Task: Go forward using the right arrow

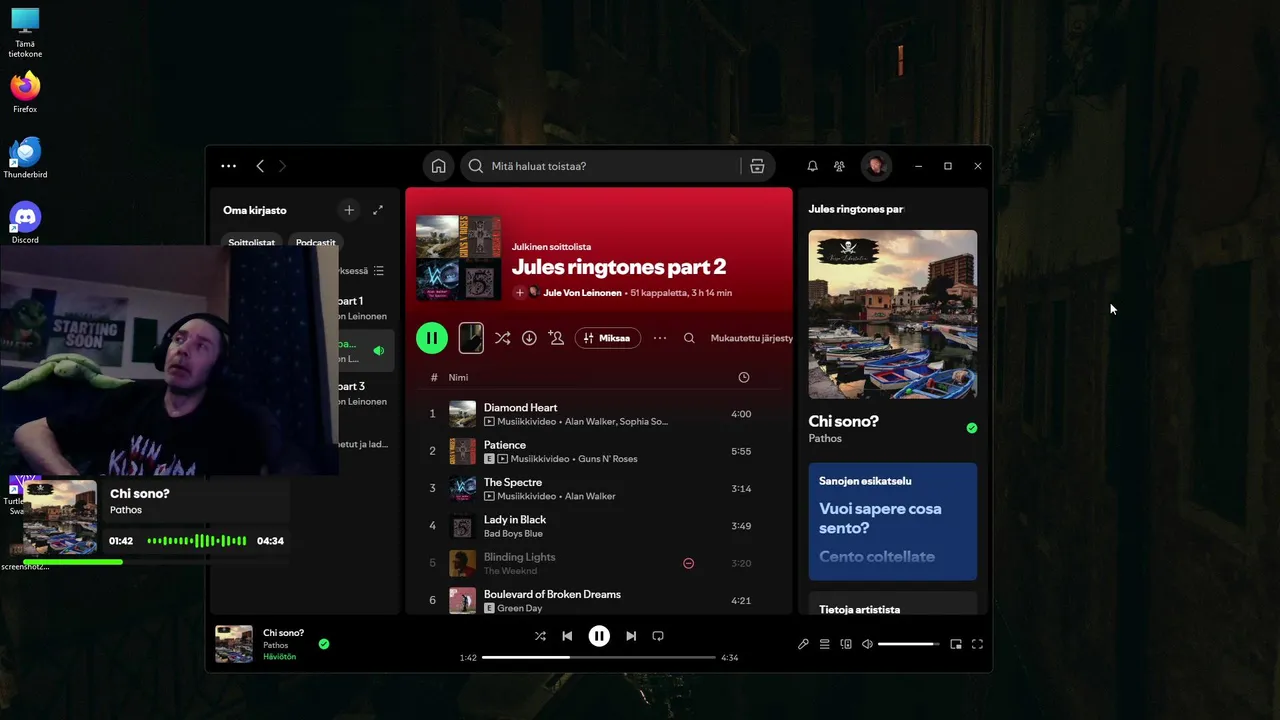Action: tap(282, 166)
